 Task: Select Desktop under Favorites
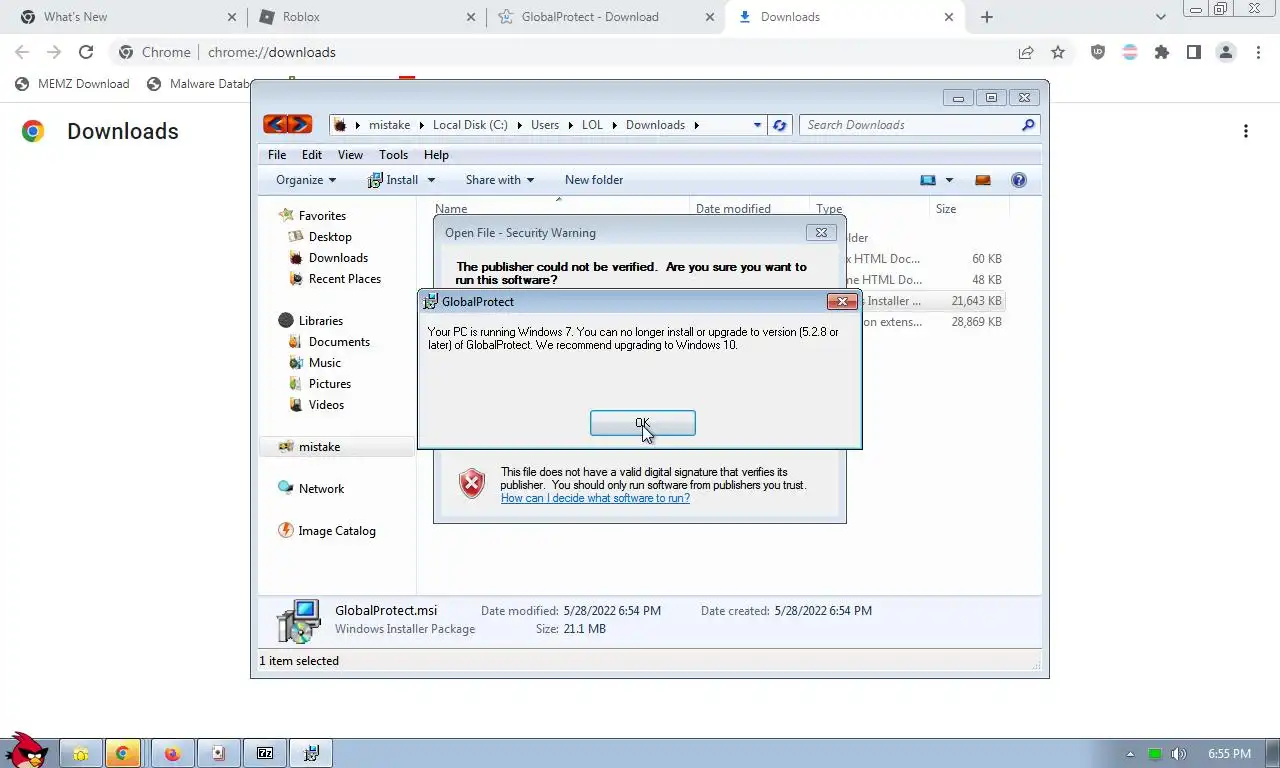pyautogui.click(x=330, y=237)
